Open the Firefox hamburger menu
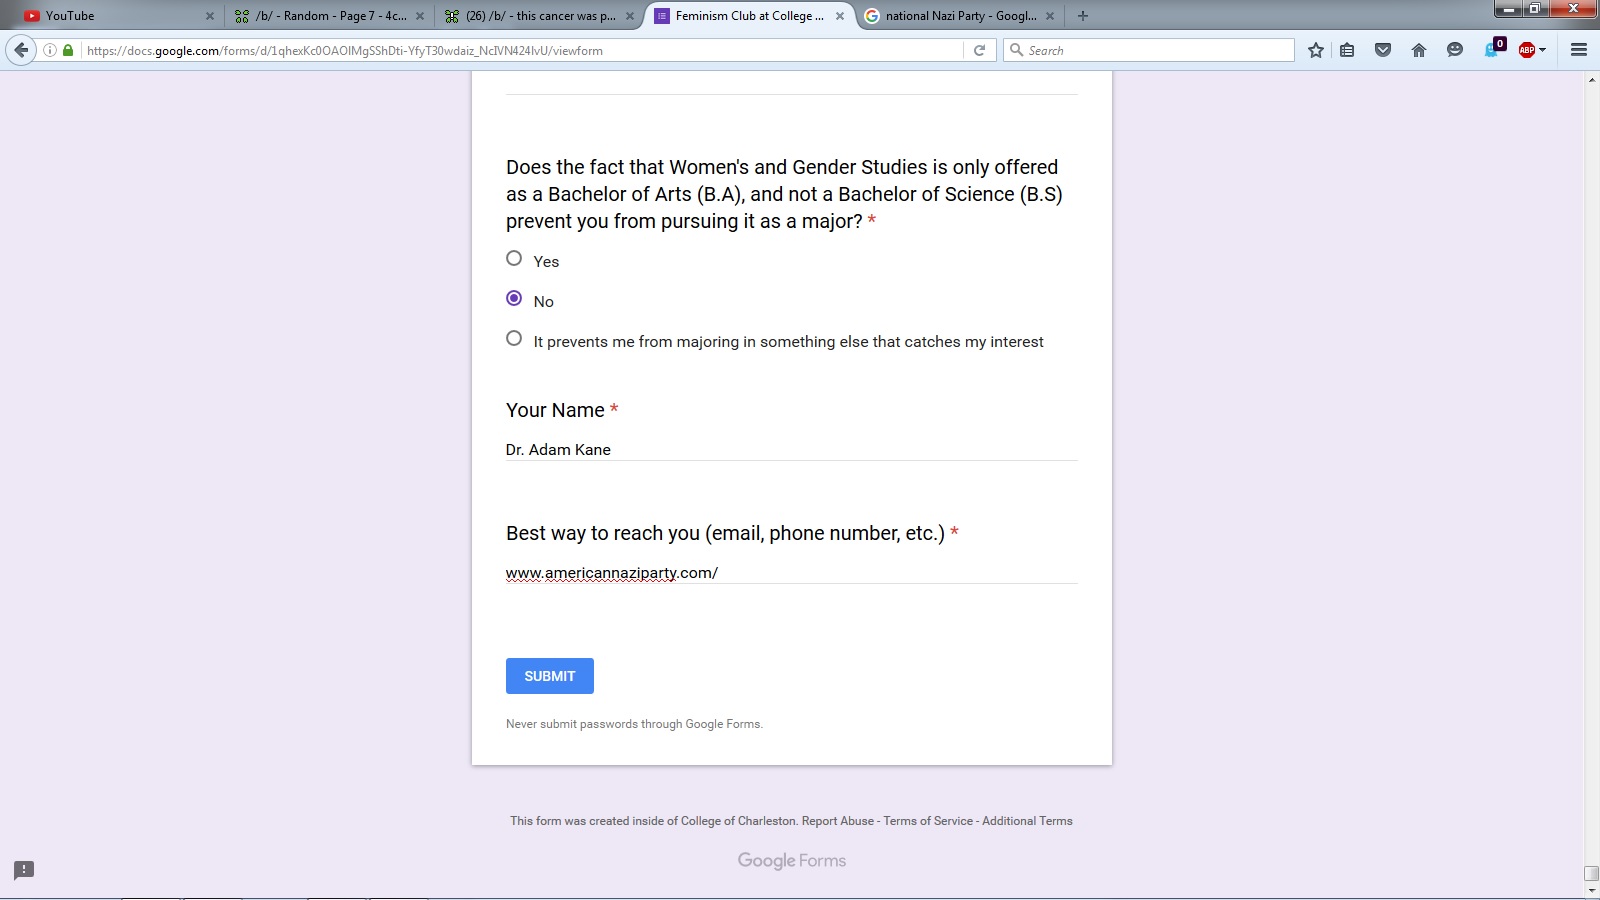Image resolution: width=1600 pixels, height=900 pixels. [1579, 50]
